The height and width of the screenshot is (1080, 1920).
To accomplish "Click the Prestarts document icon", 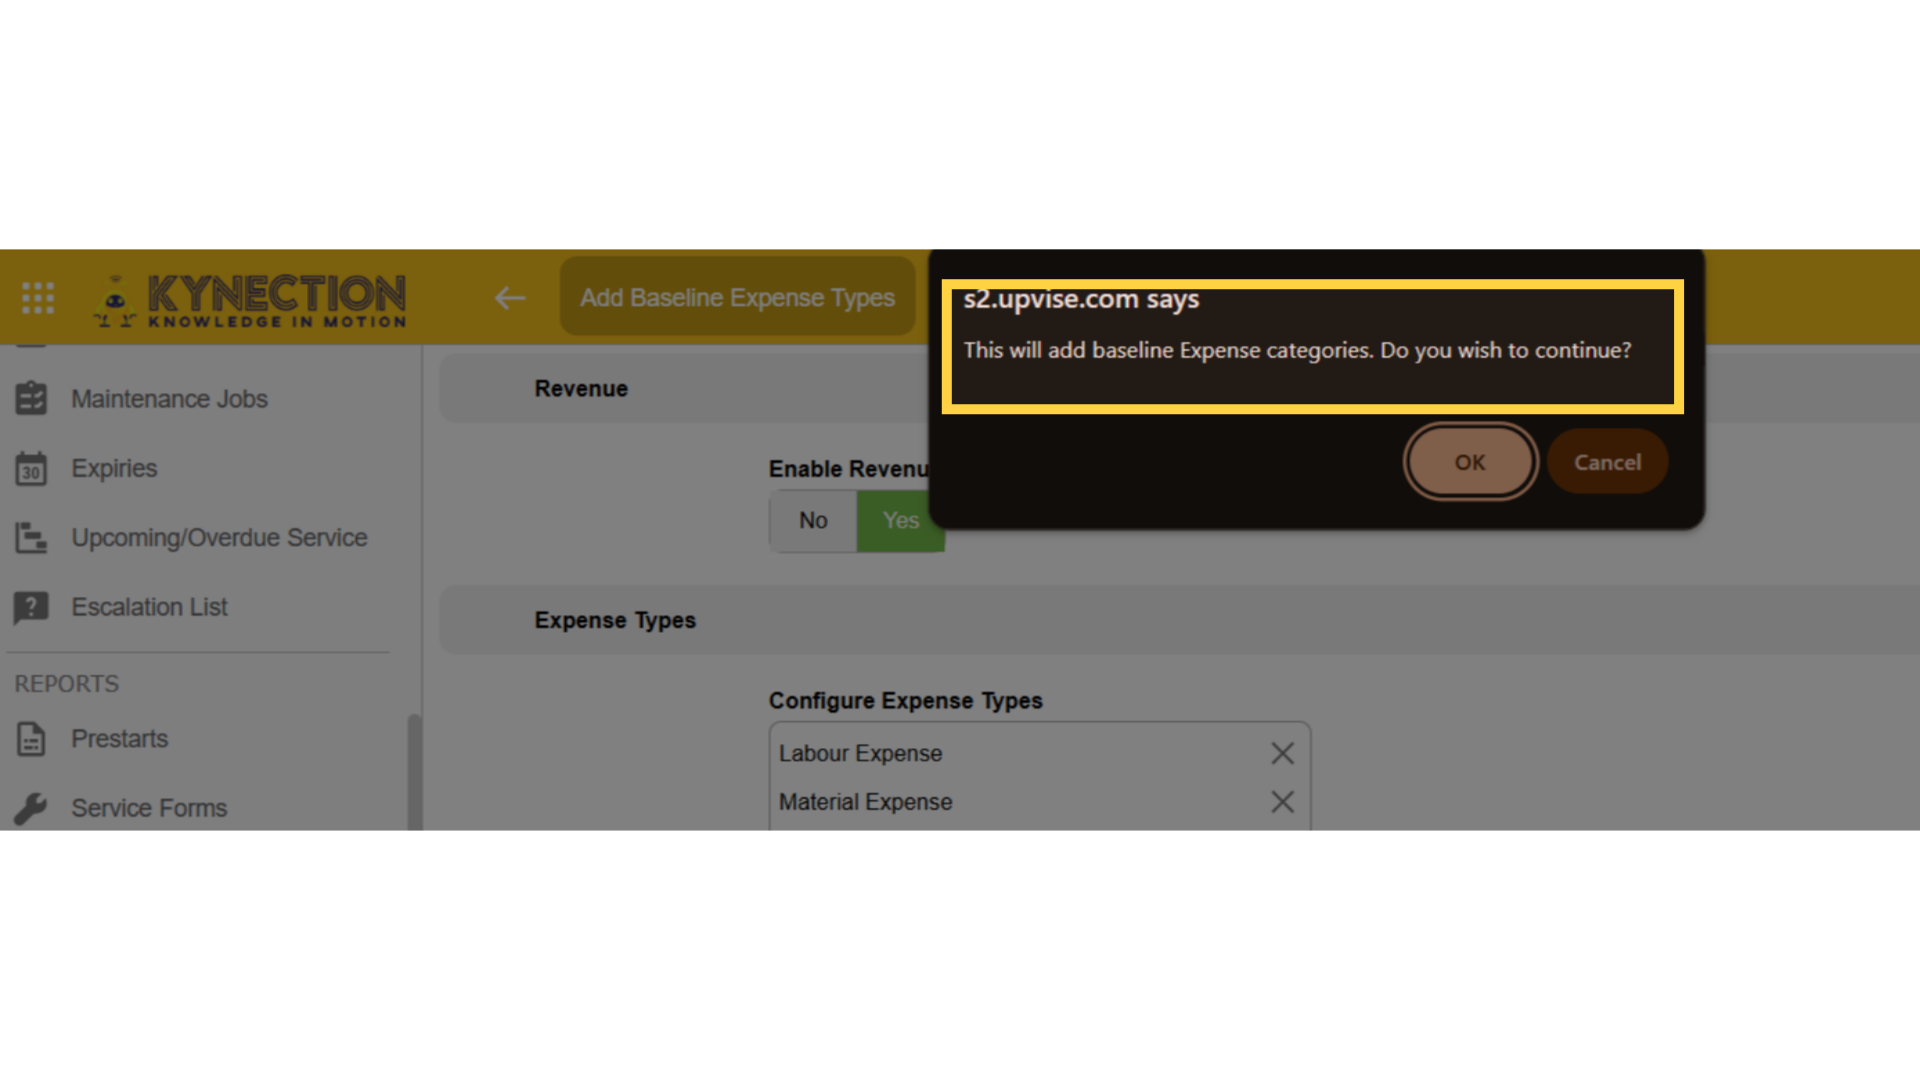I will coord(31,739).
